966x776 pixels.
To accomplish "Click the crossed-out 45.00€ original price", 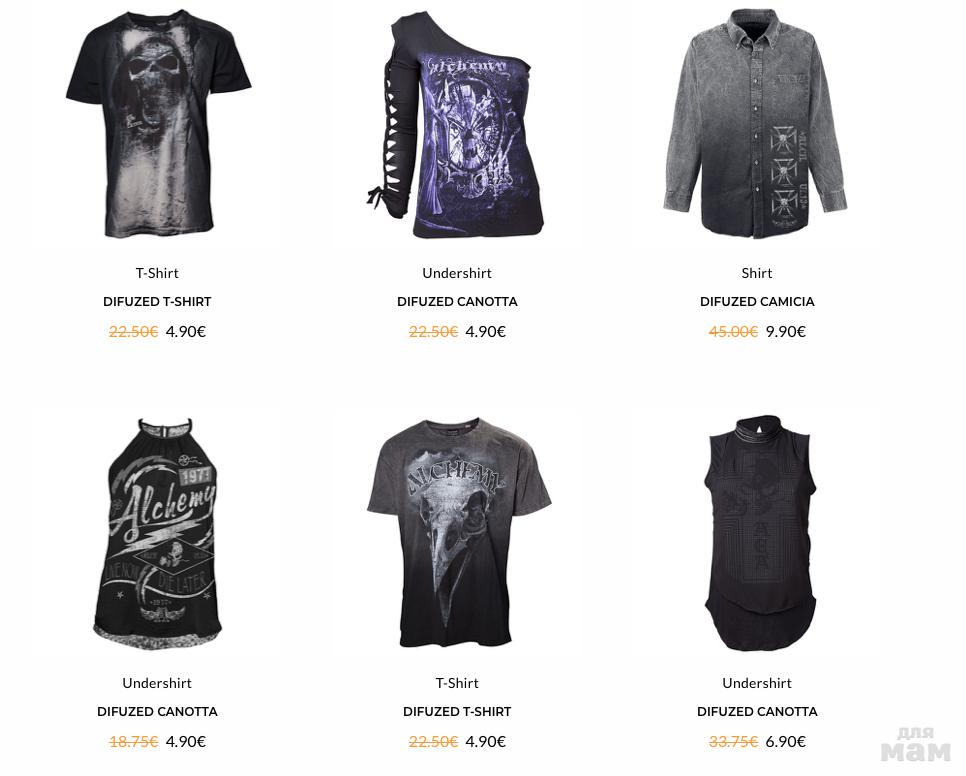I will point(733,331).
